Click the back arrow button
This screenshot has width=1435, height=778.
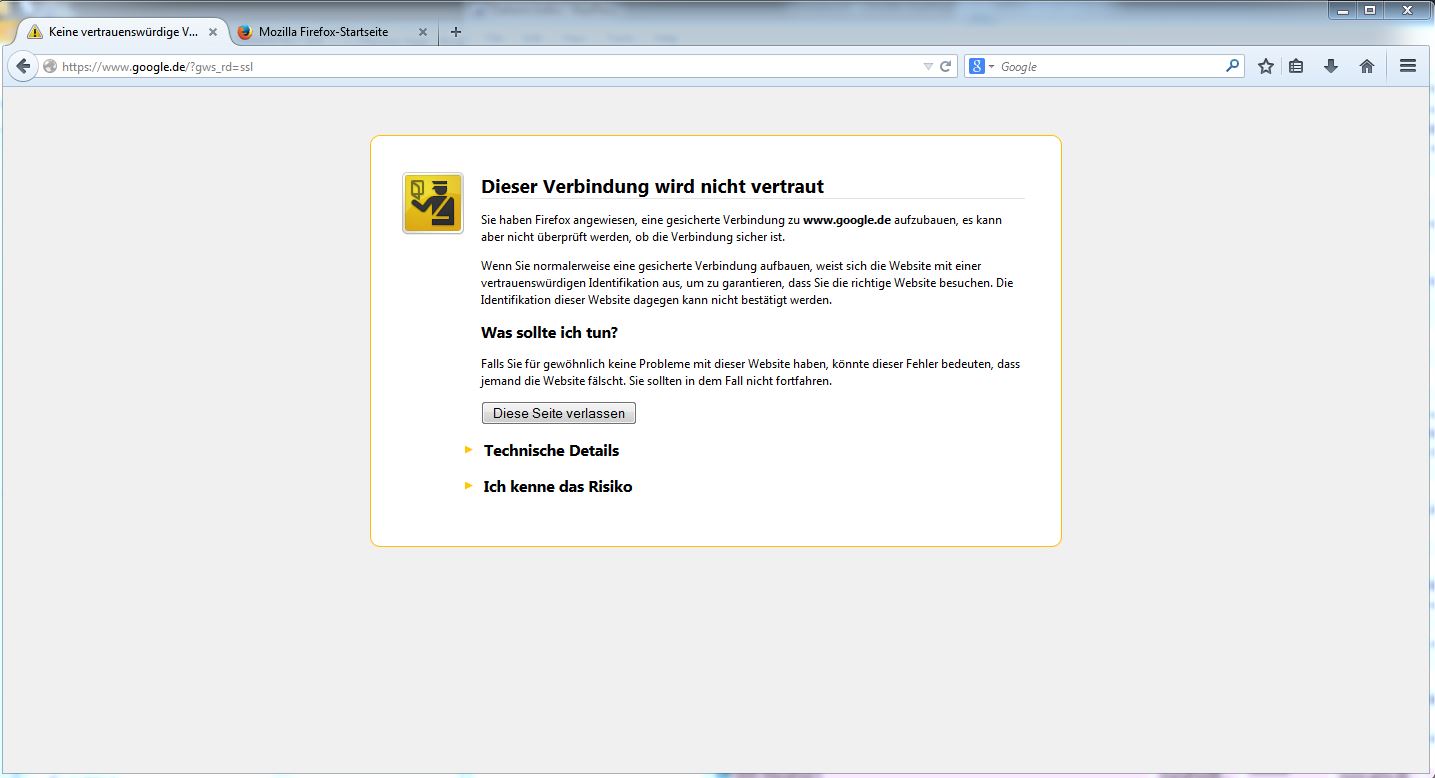23,66
